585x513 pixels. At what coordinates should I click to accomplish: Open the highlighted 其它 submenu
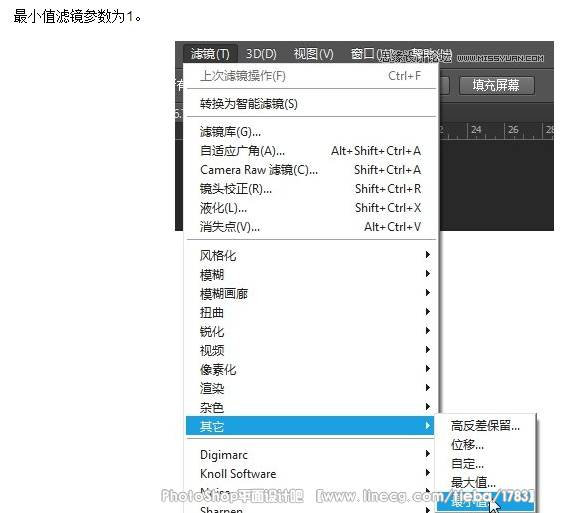(310, 426)
